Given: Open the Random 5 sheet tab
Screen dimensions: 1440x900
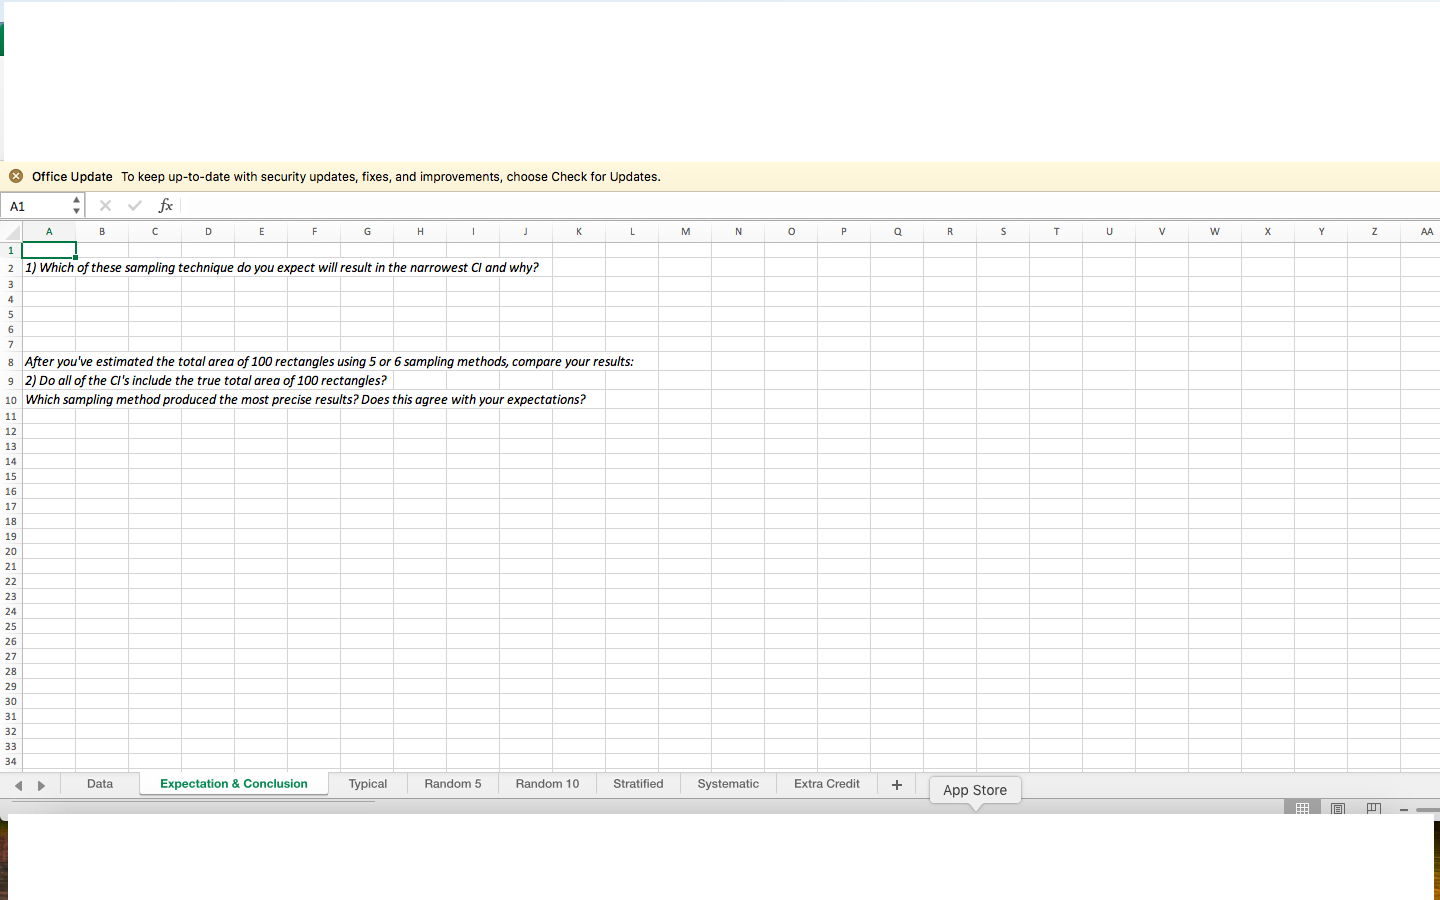Looking at the screenshot, I should pyautogui.click(x=453, y=784).
